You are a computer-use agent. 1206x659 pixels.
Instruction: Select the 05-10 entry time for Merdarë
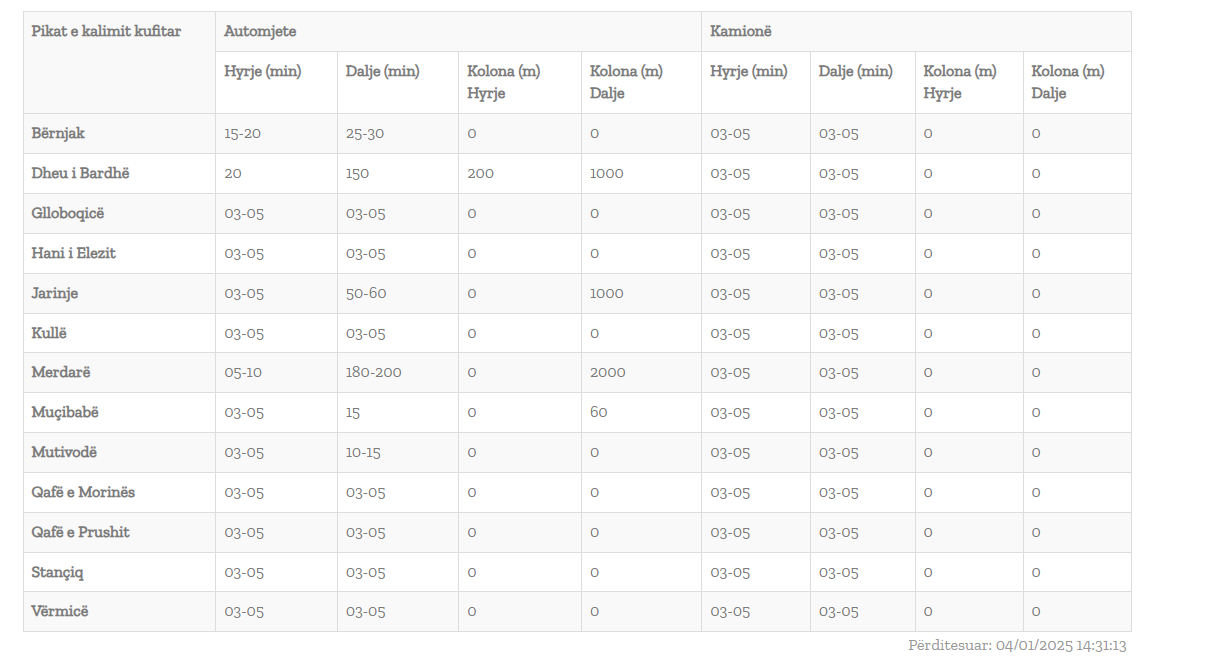pos(243,372)
